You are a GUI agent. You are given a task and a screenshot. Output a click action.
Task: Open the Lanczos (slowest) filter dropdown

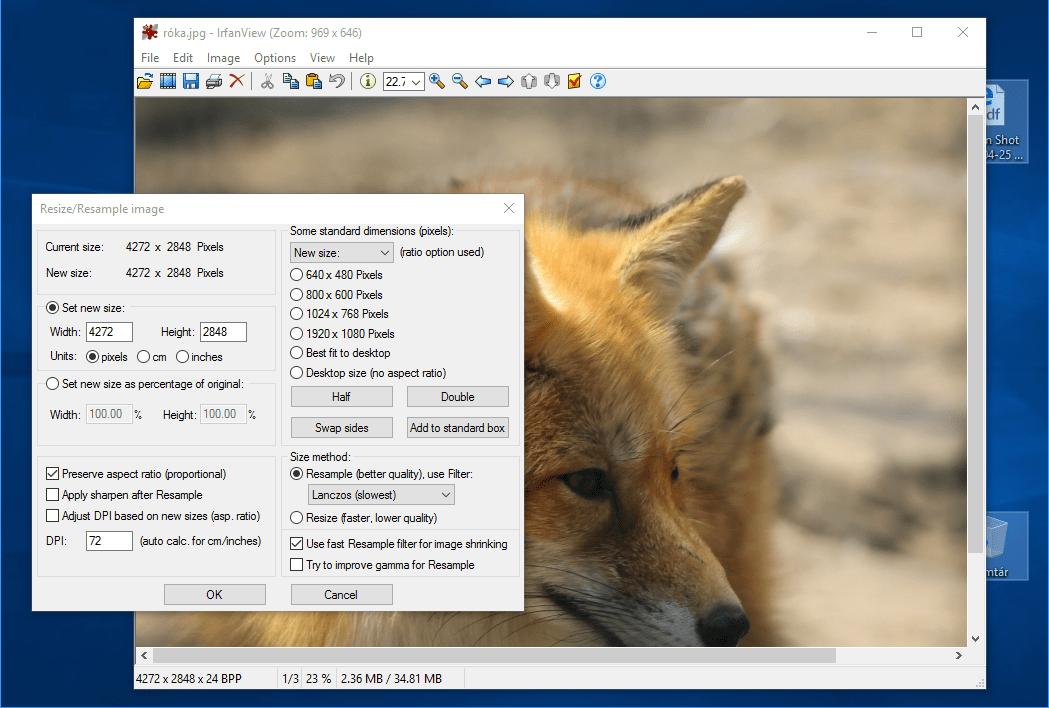381,495
